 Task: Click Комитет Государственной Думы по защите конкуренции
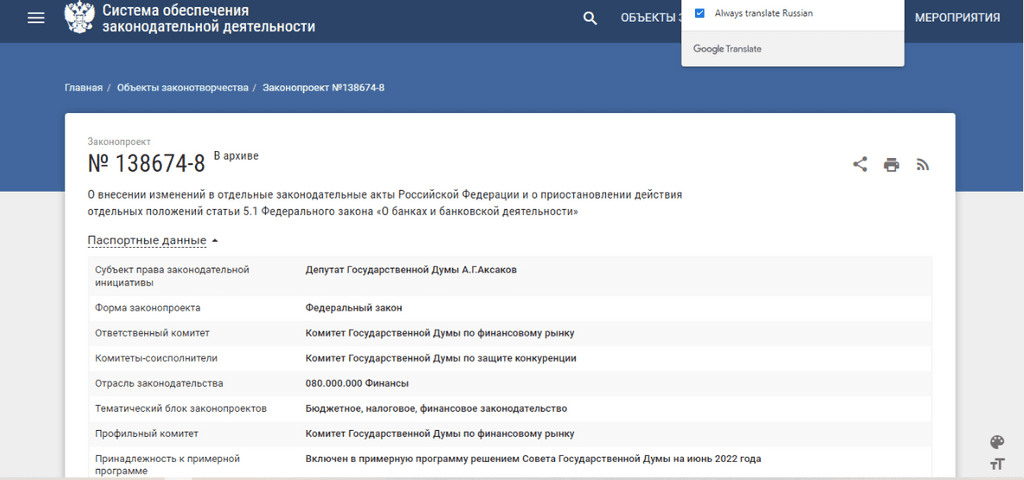click(441, 359)
